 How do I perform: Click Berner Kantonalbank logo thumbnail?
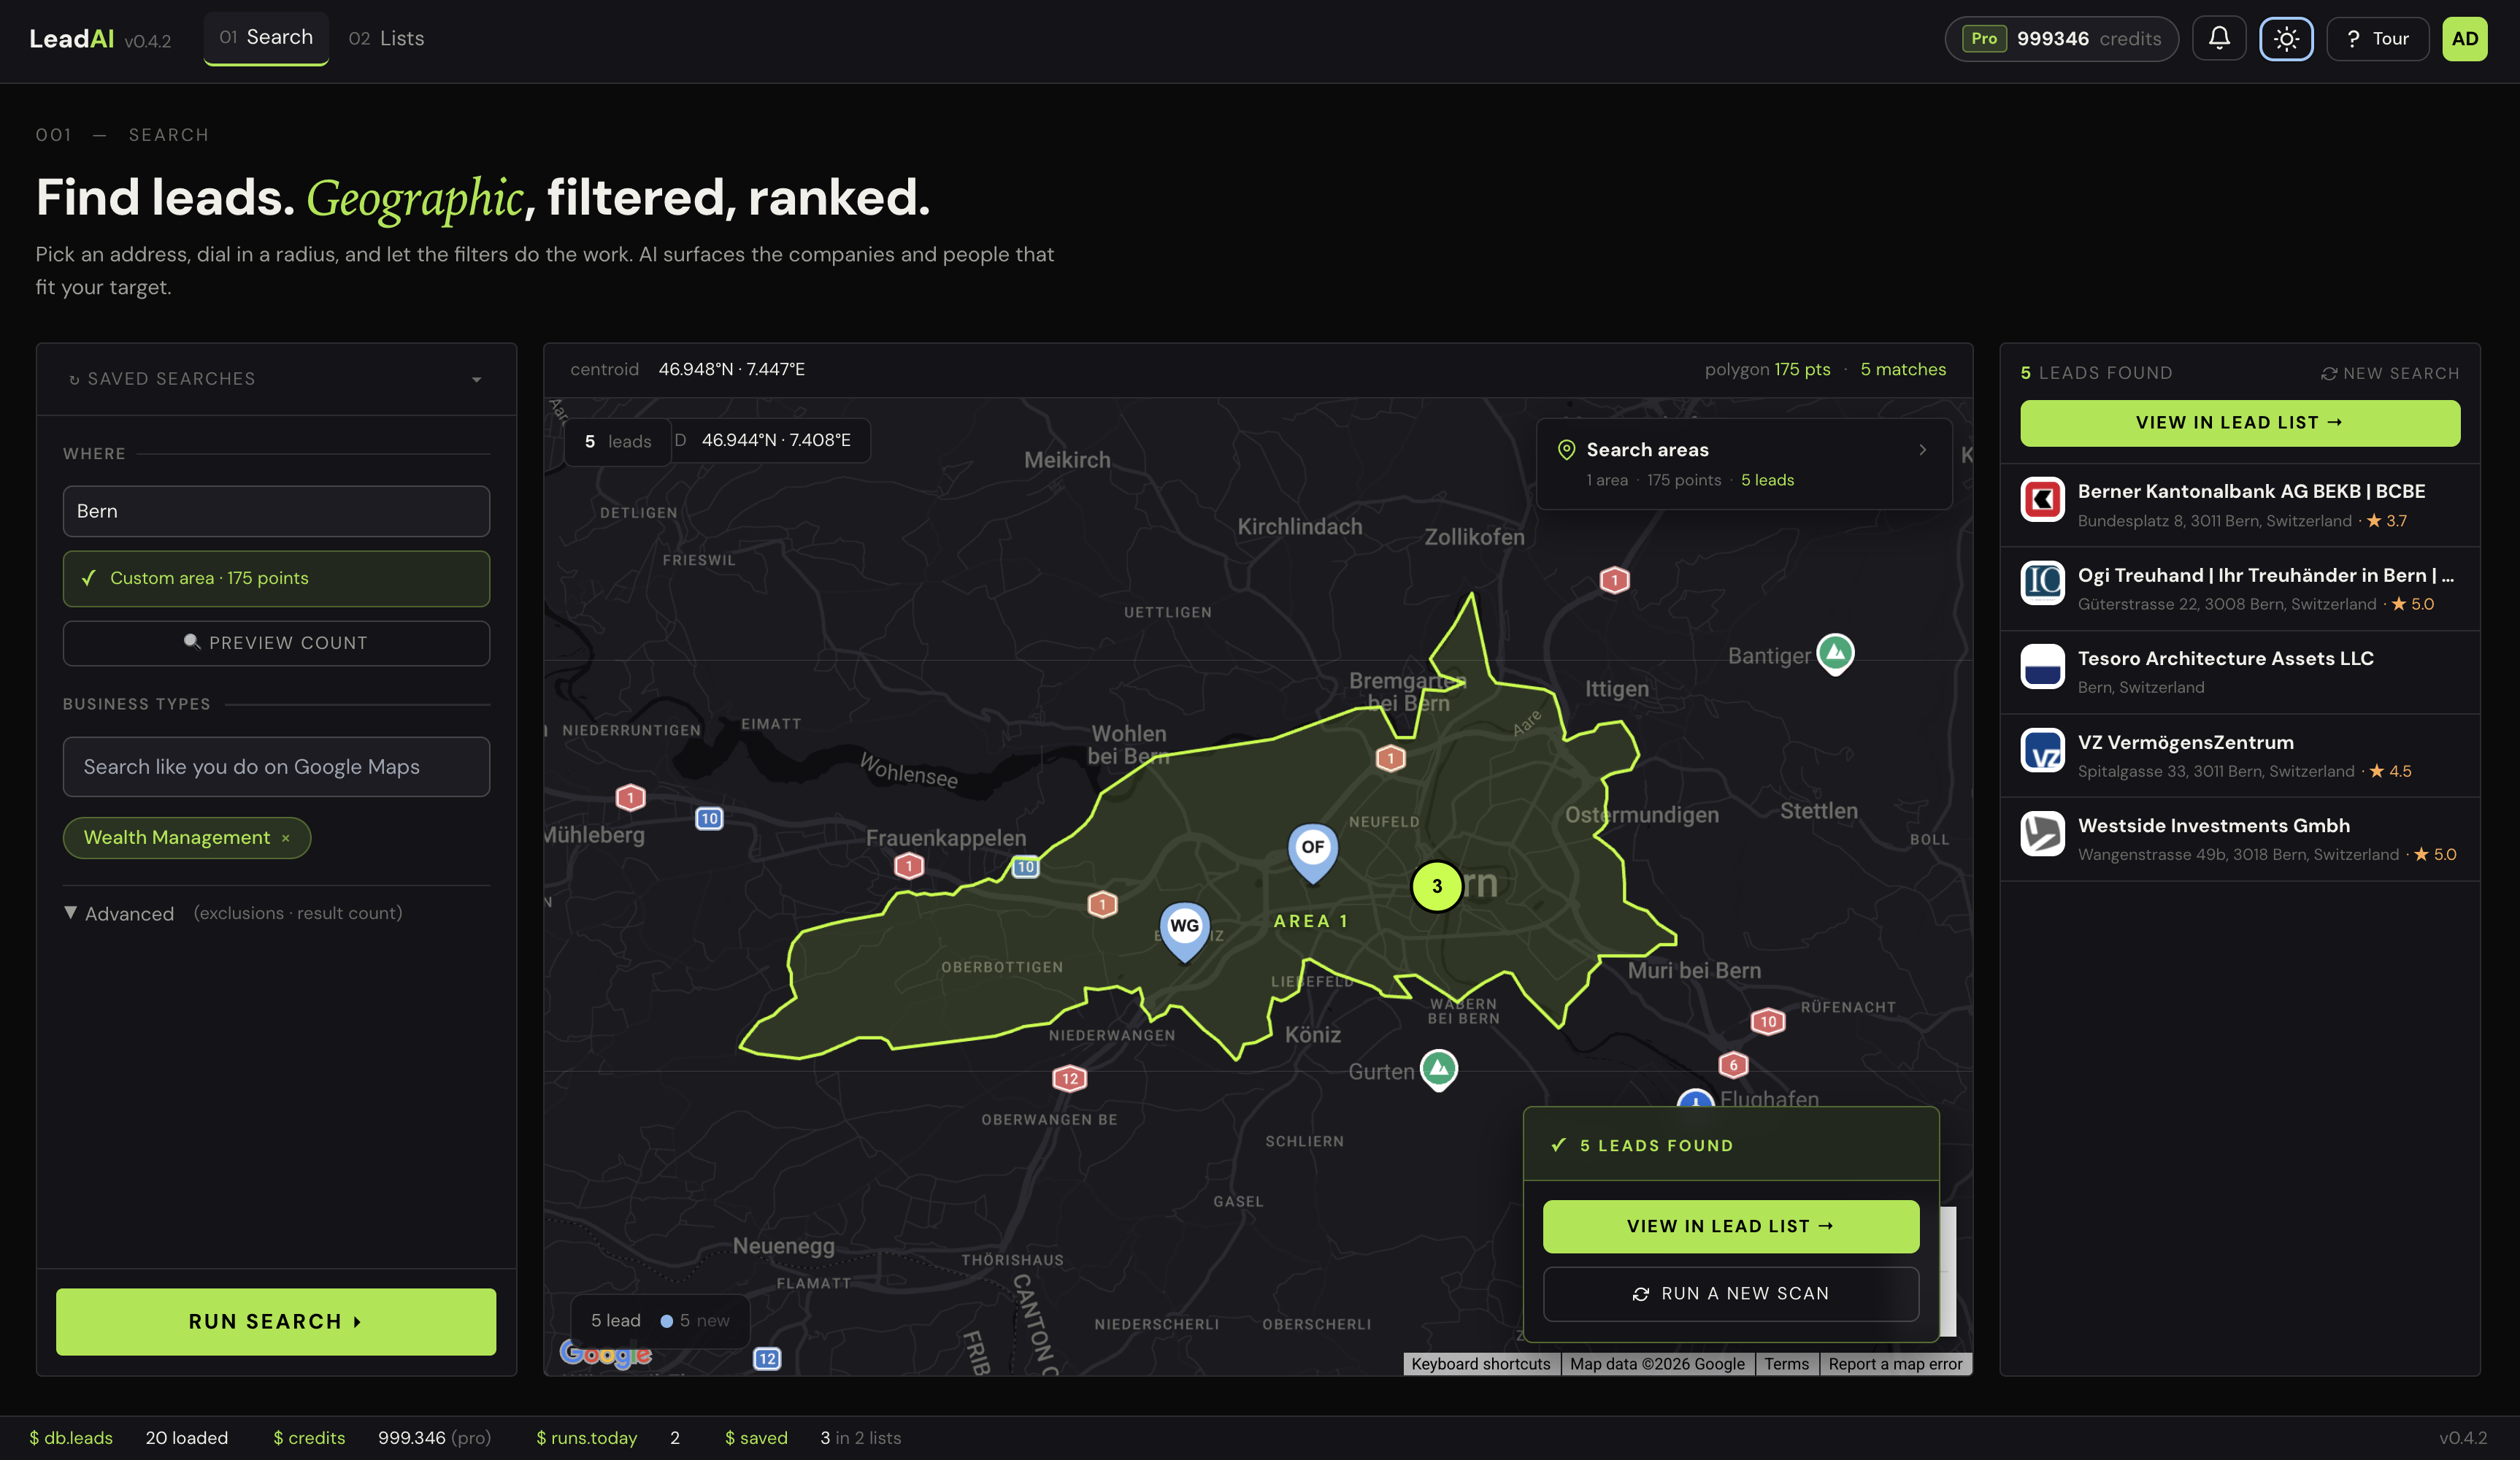[x=2042, y=500]
